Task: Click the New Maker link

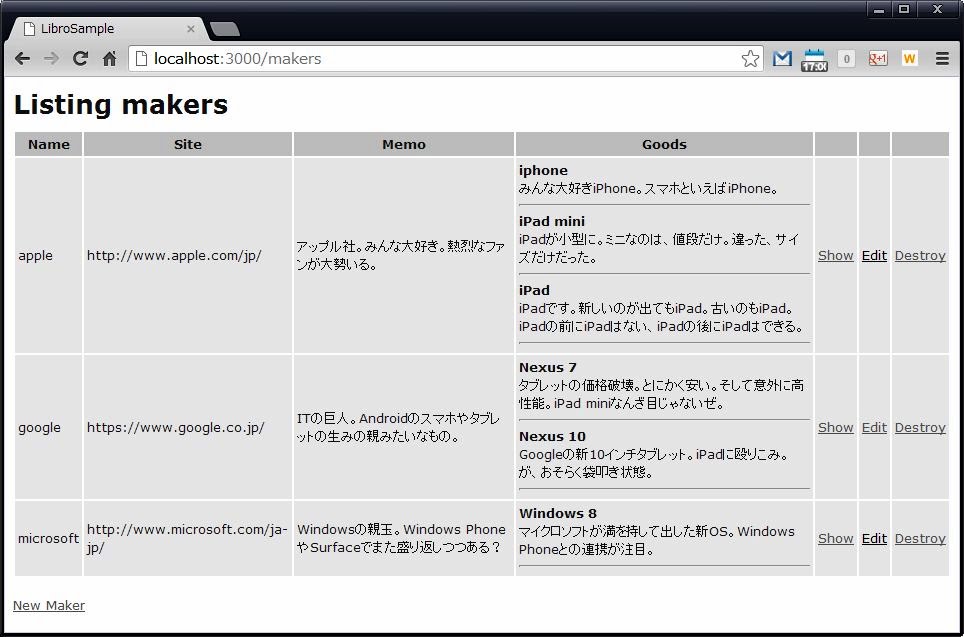Action: [x=49, y=605]
